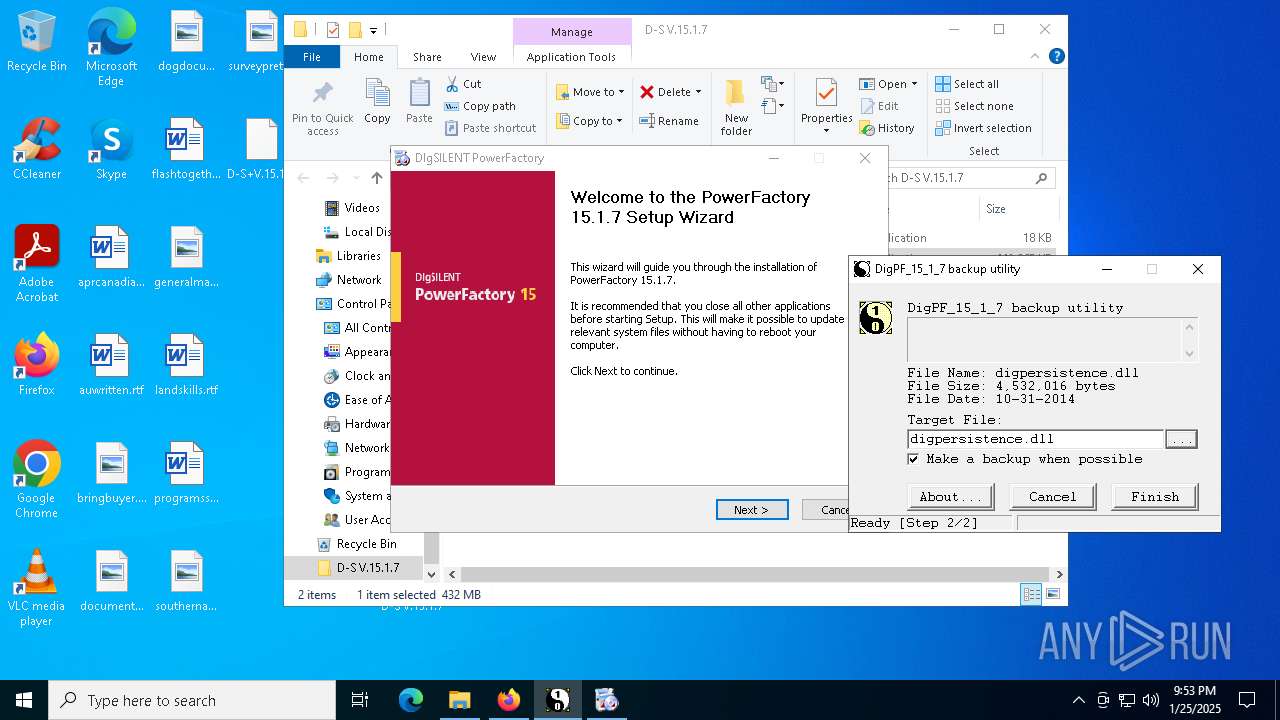
Task: Click Cancel in the backup utility dialog
Action: coord(1053,496)
